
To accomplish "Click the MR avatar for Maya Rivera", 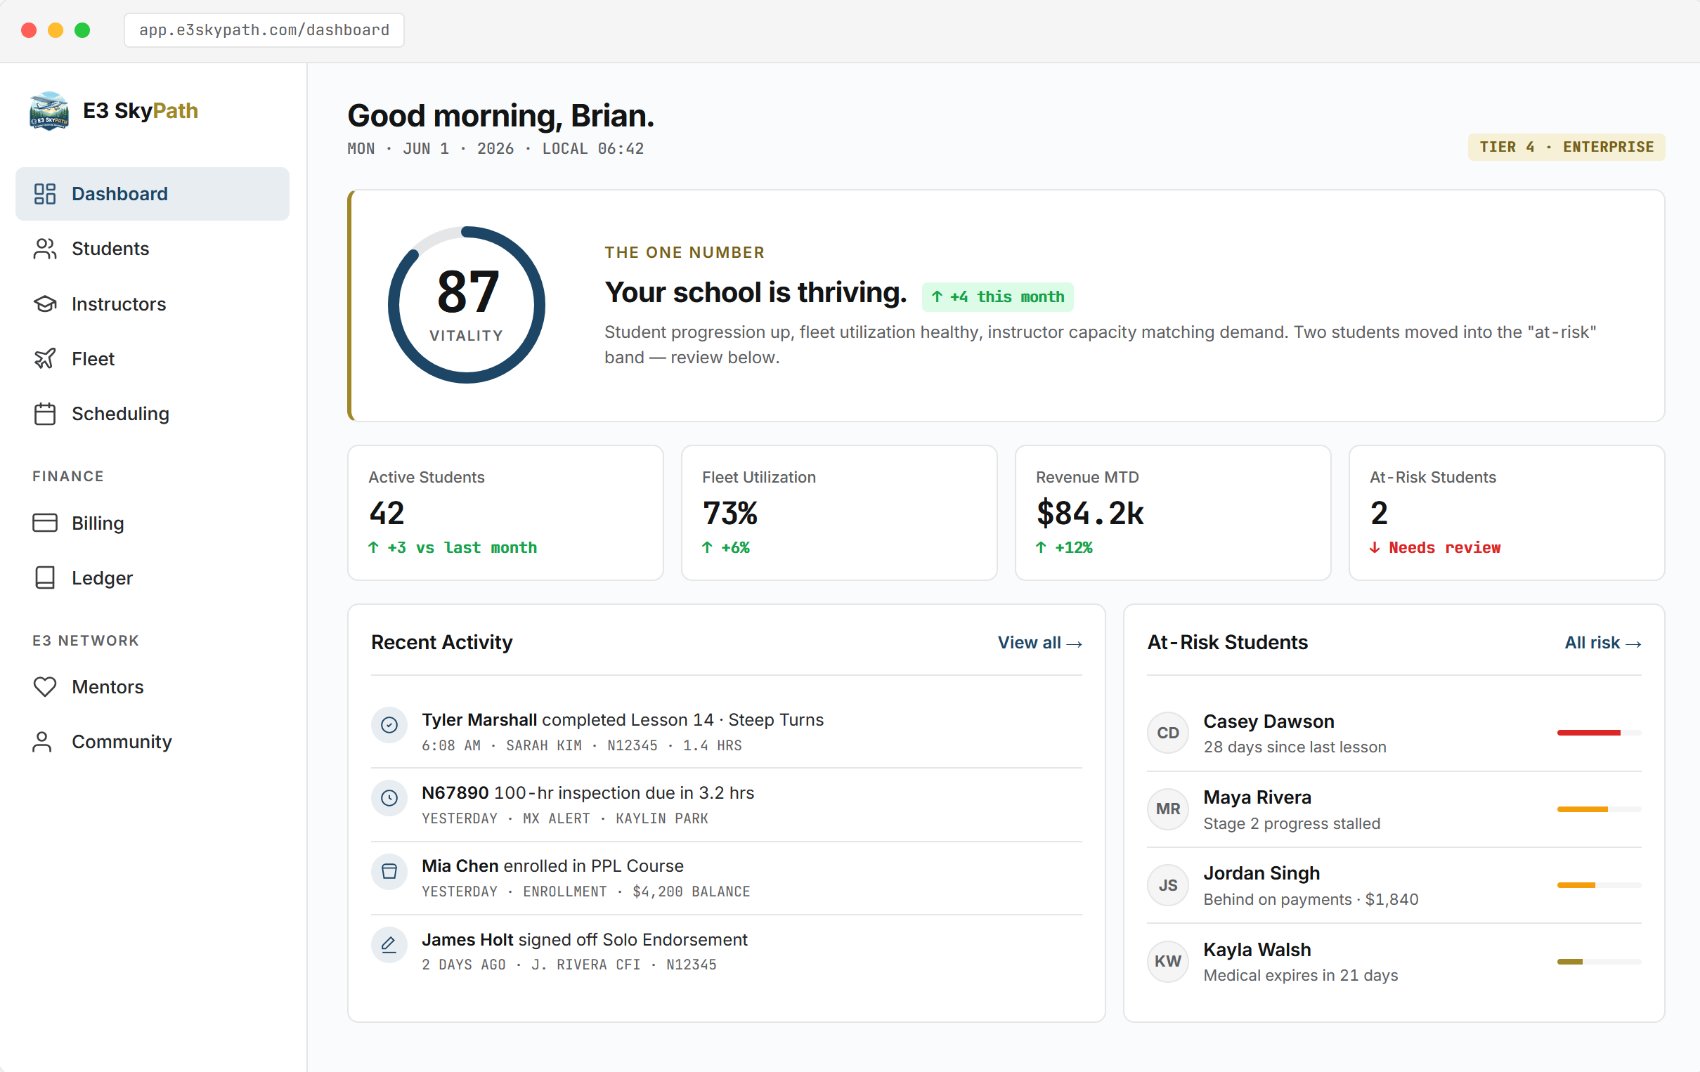I will [1168, 809].
